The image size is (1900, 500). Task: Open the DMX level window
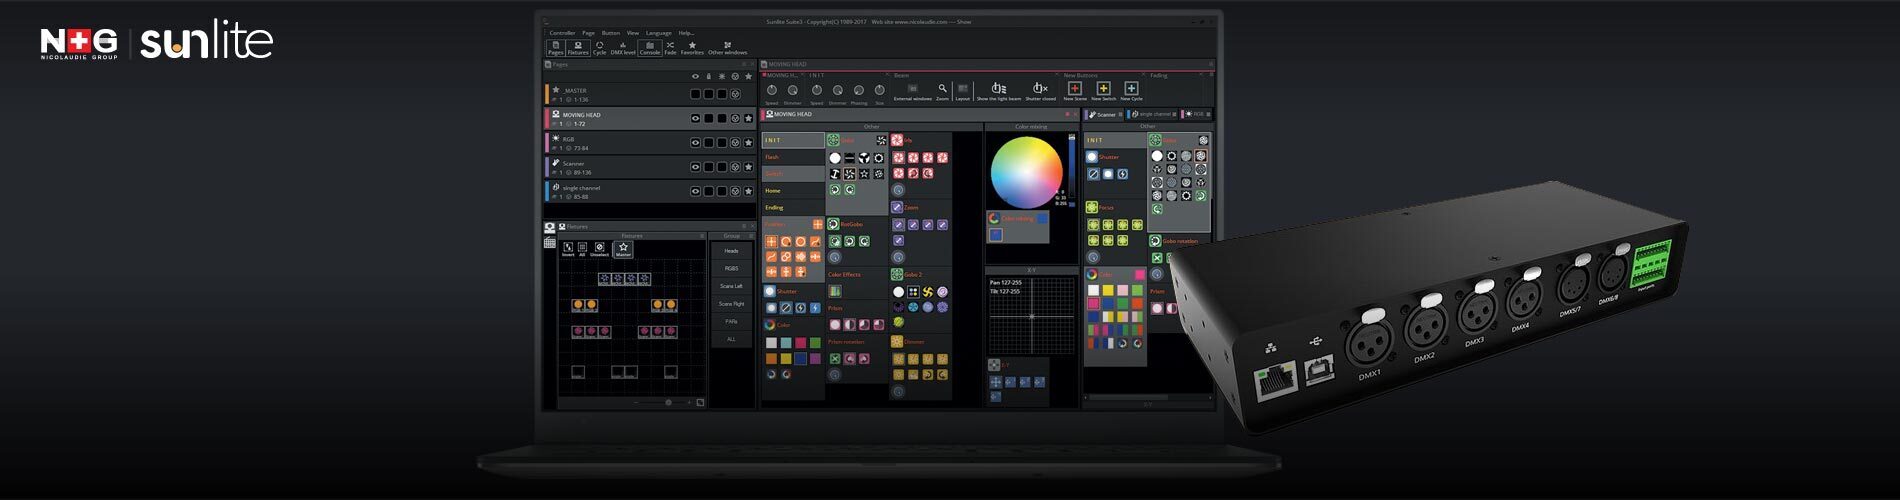coord(623,47)
